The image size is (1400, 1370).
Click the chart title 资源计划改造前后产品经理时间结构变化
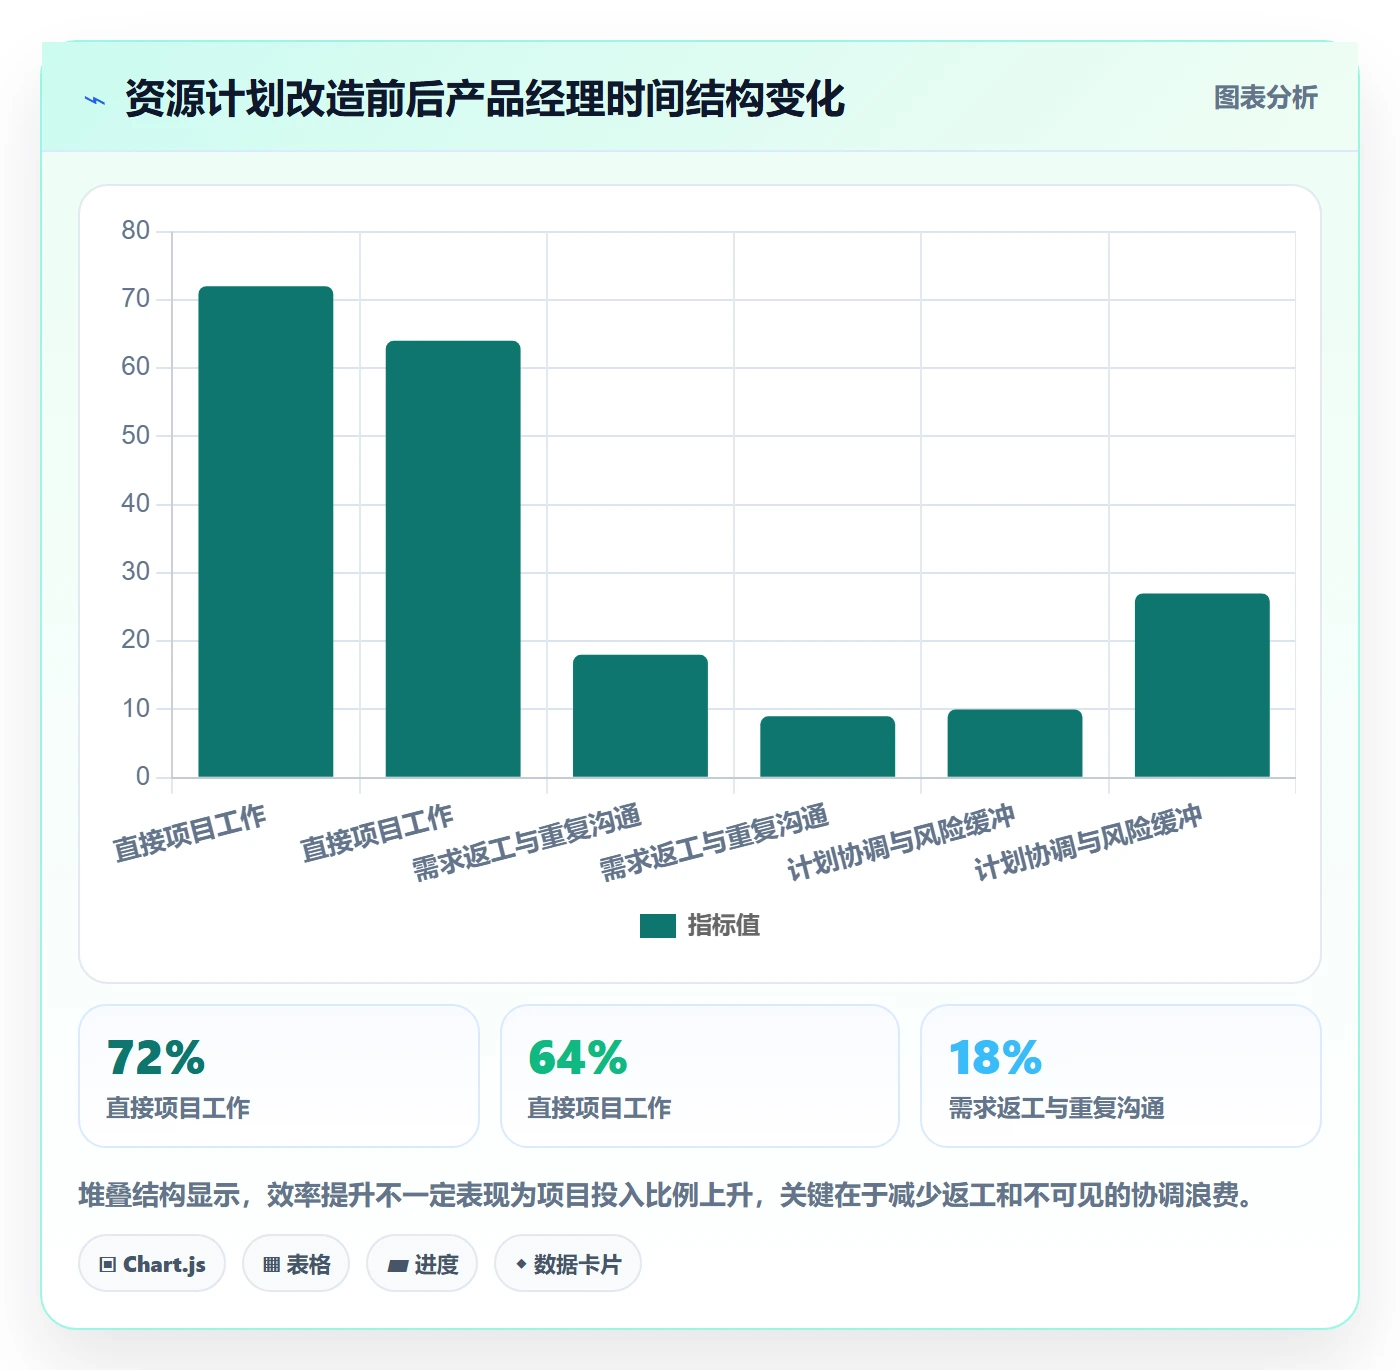pyautogui.click(x=485, y=99)
